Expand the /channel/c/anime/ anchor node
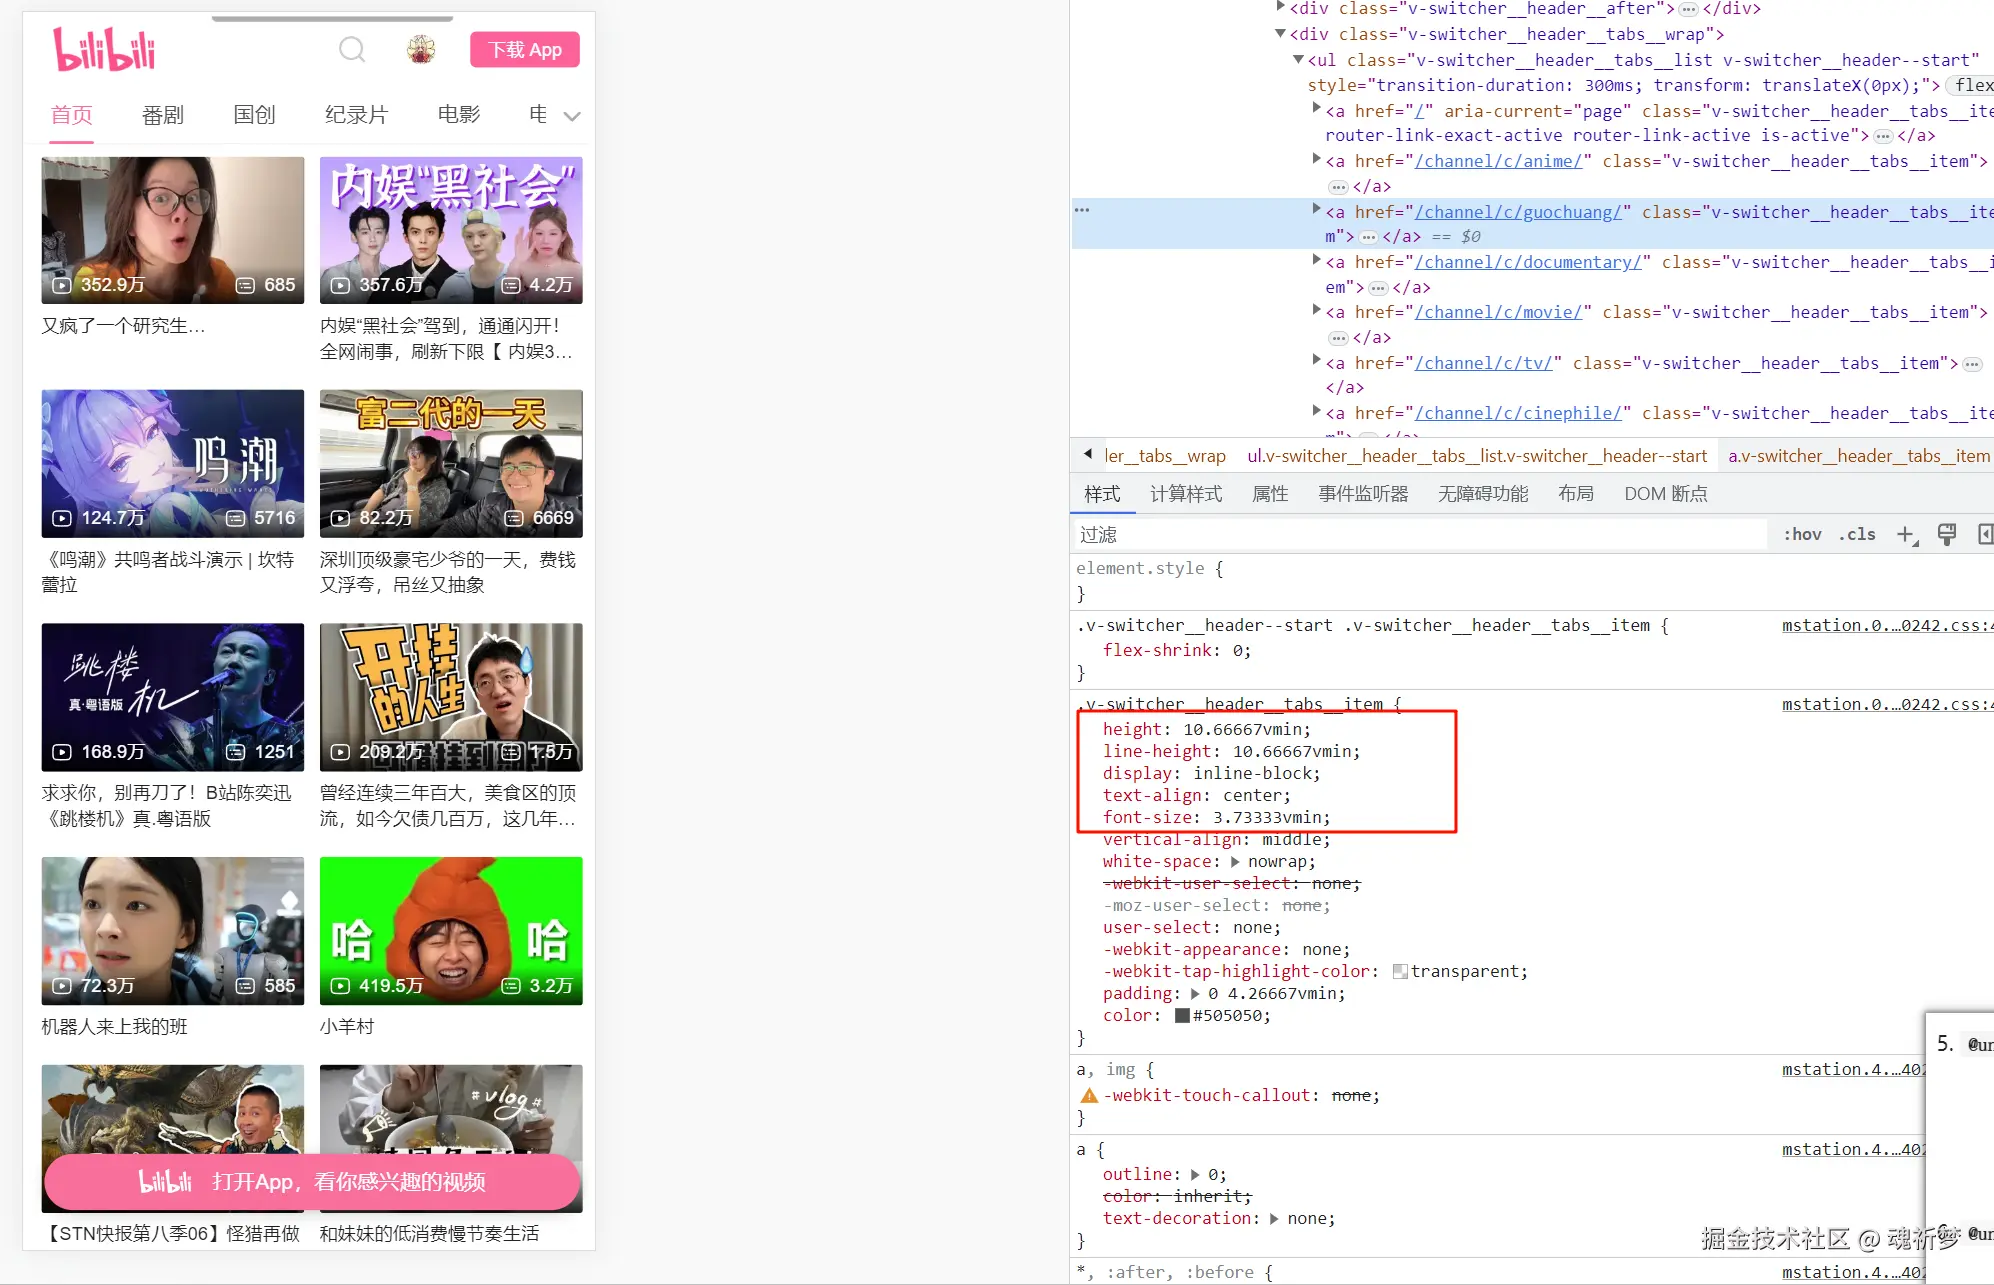This screenshot has height=1285, width=1994. point(1316,160)
